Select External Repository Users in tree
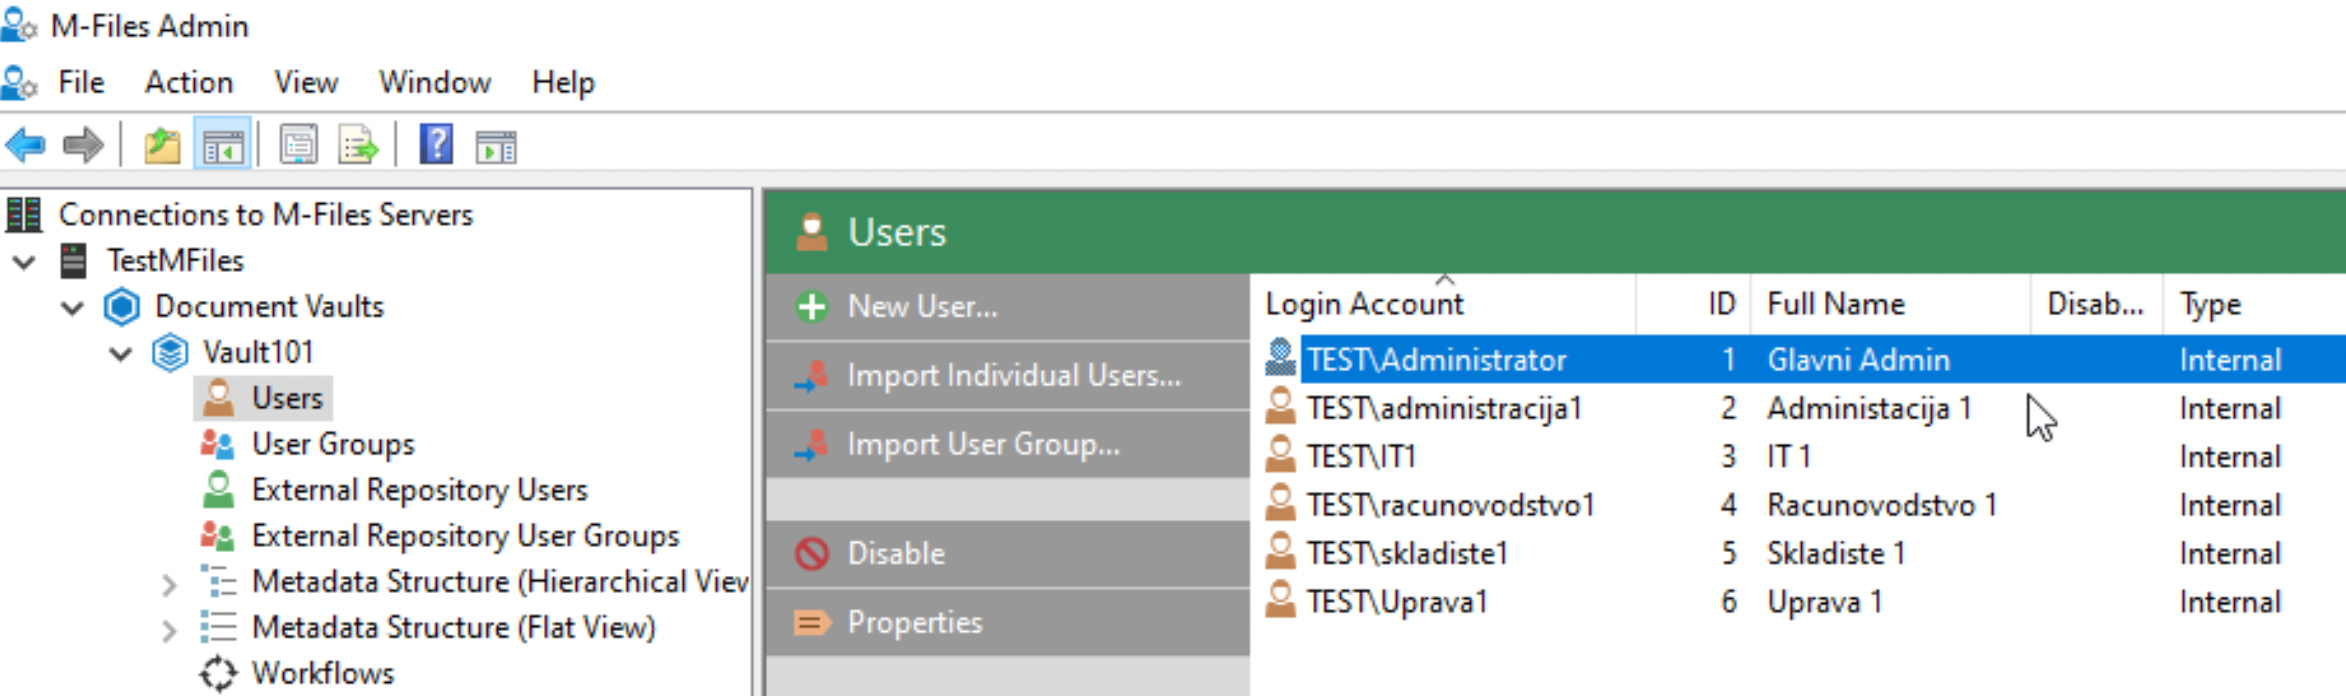This screenshot has height=696, width=2346. 419,490
